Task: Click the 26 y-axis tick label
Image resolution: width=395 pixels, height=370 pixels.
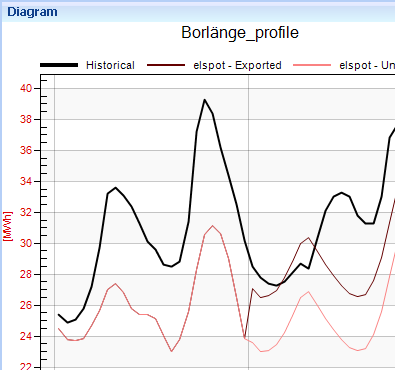Action: [x=26, y=305]
